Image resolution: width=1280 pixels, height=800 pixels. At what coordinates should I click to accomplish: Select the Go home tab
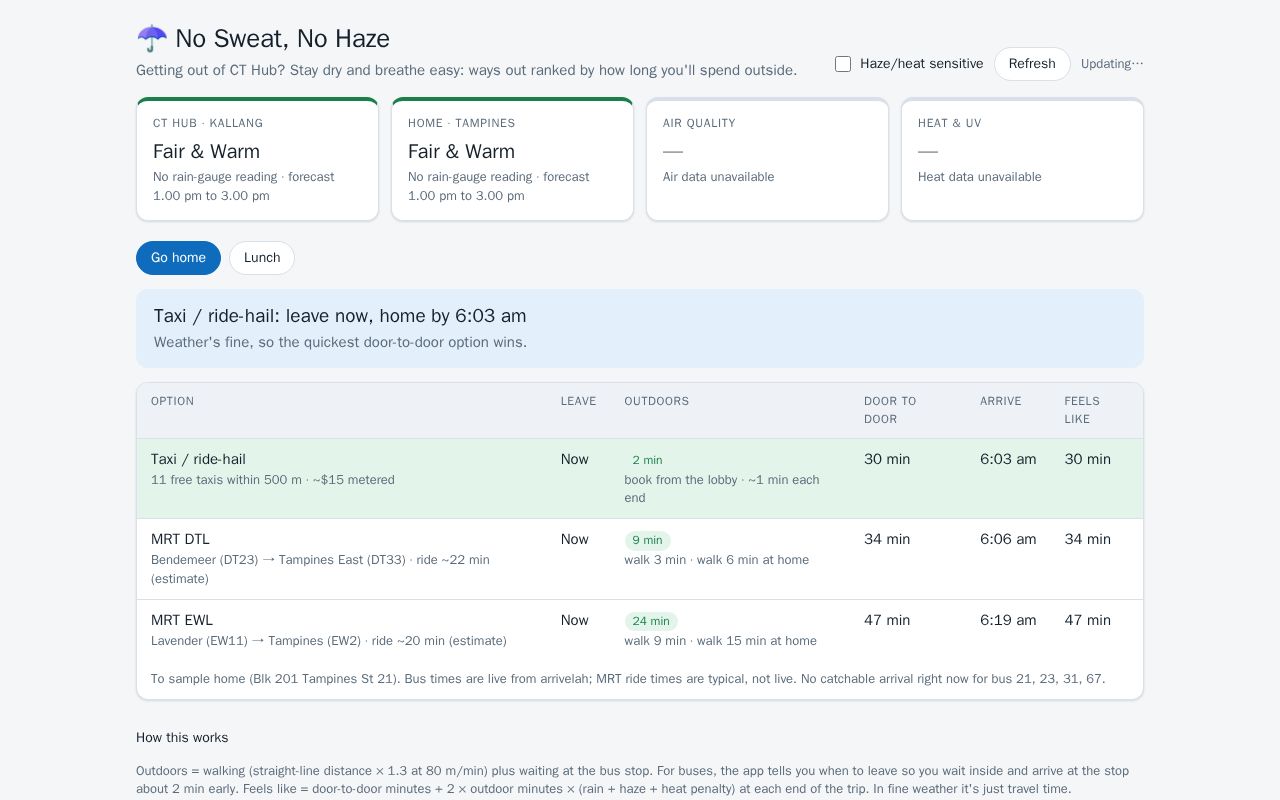pyautogui.click(x=178, y=258)
